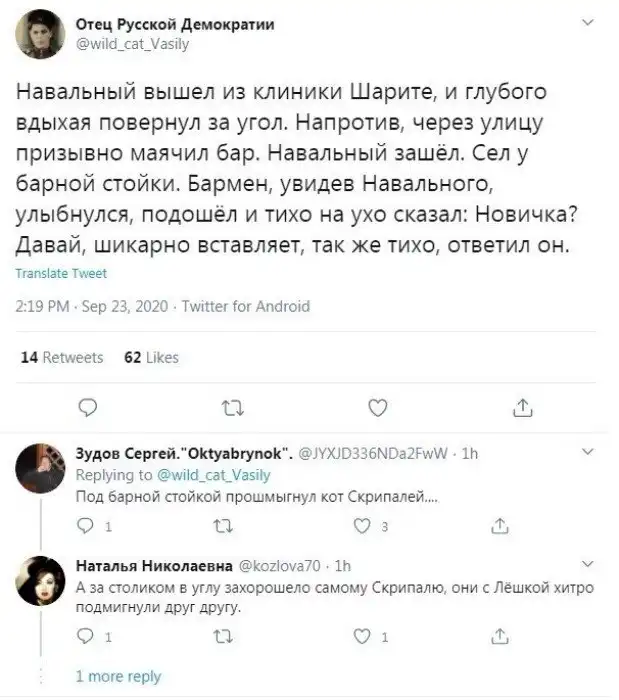This screenshot has width=619, height=700.
Task: Open Наталья Николаевна's profile avatar
Action: coord(42,579)
